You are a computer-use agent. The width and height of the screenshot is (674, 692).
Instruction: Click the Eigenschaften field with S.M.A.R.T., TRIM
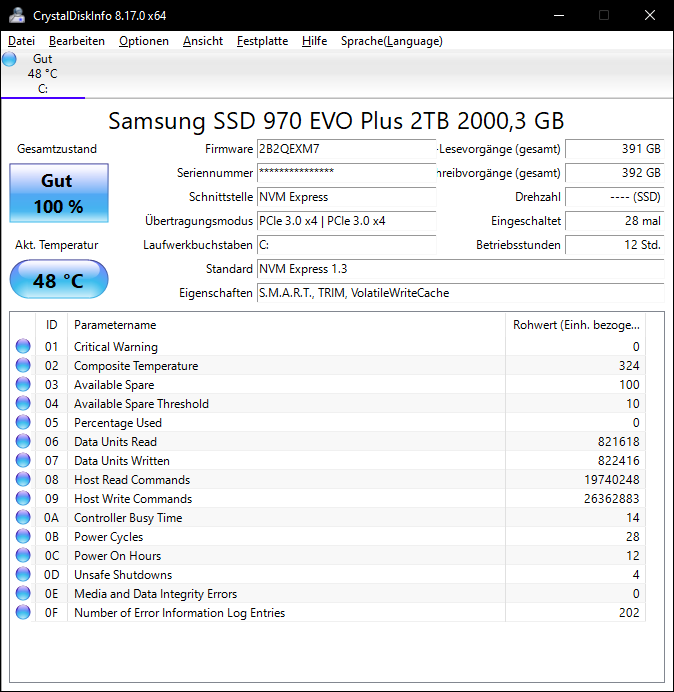(x=460, y=293)
